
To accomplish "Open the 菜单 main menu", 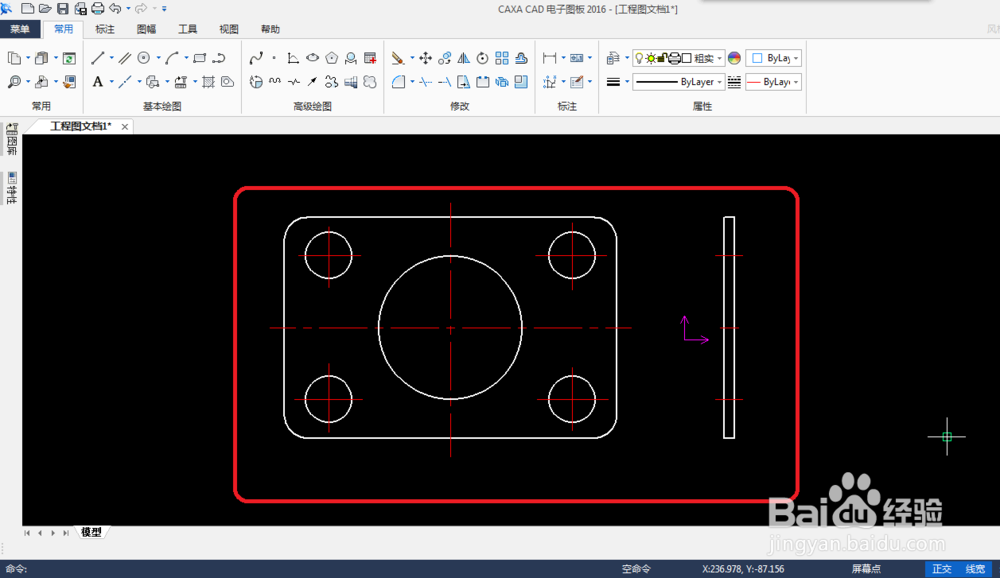I will click(x=20, y=29).
